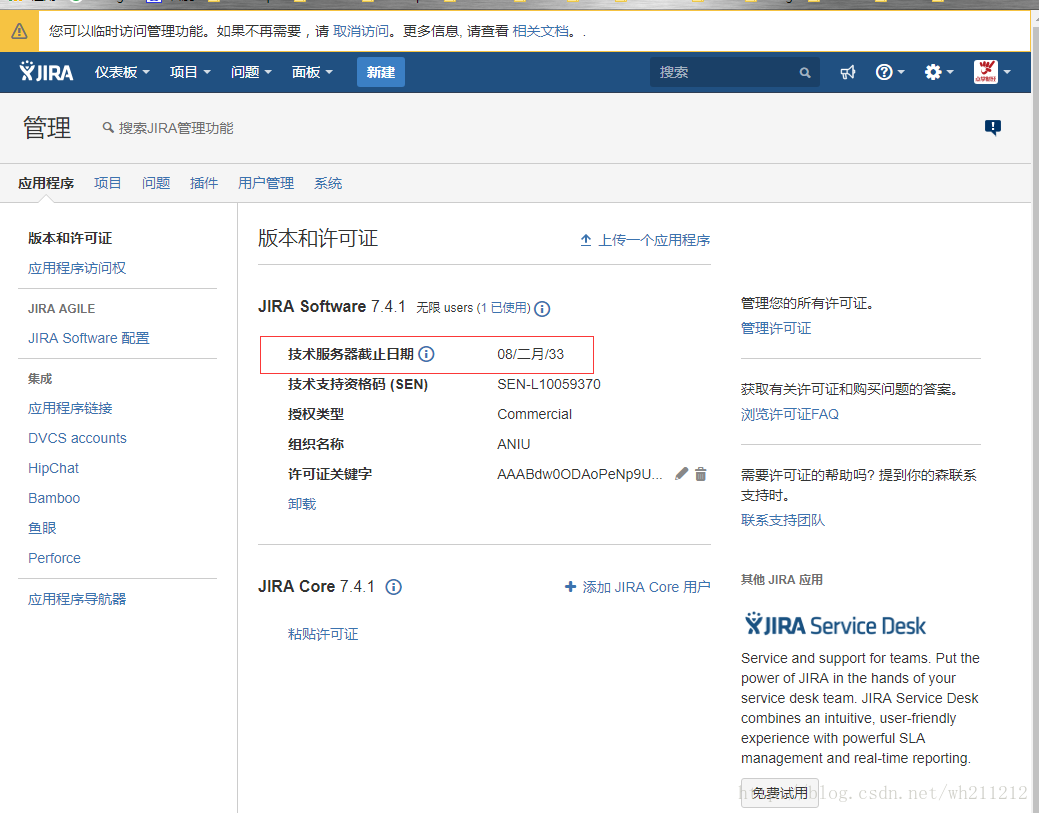
Task: Expand the 仪表板 dropdown menu
Action: click(x=122, y=72)
